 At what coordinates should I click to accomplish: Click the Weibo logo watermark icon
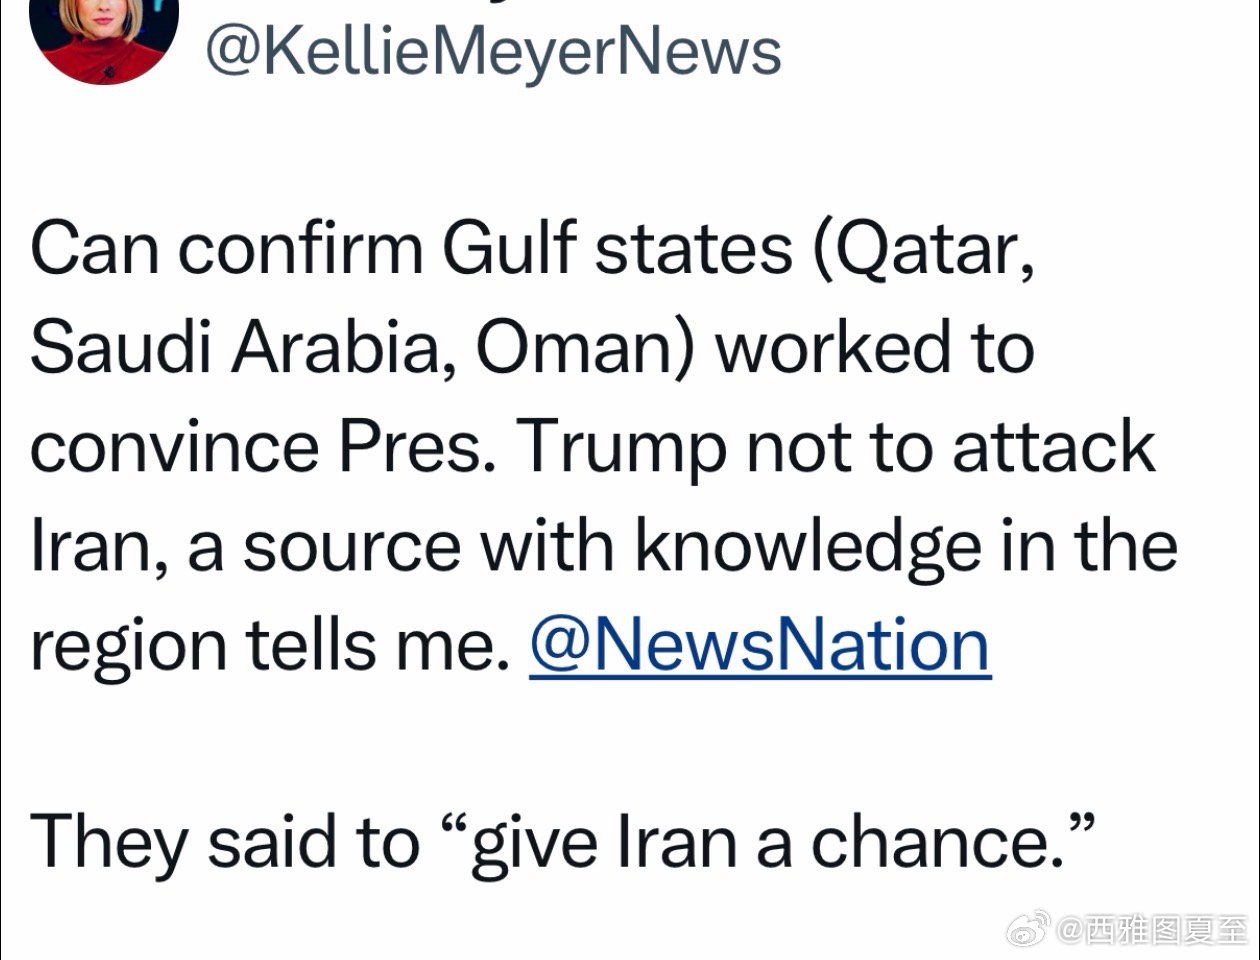[1027, 930]
